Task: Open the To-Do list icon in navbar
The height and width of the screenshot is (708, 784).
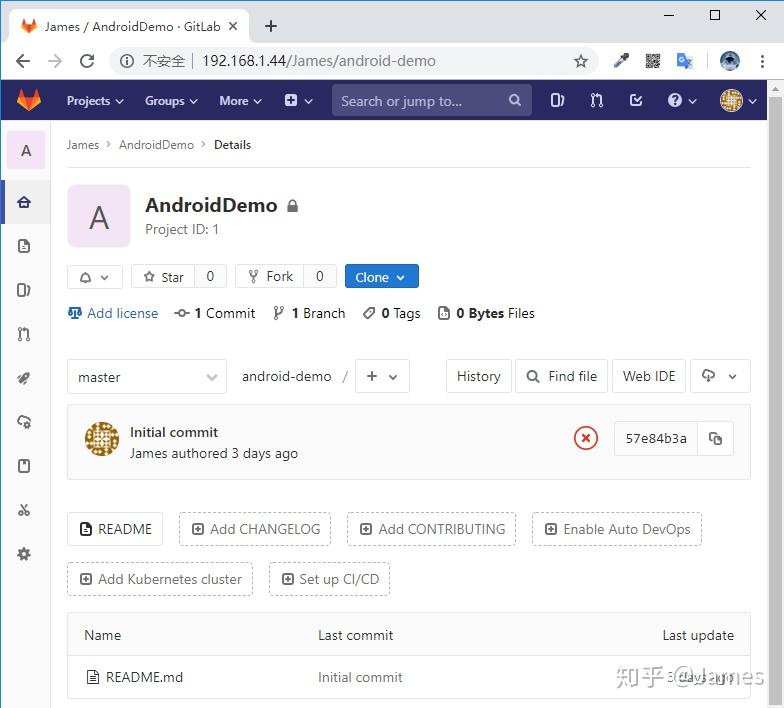Action: (636, 100)
